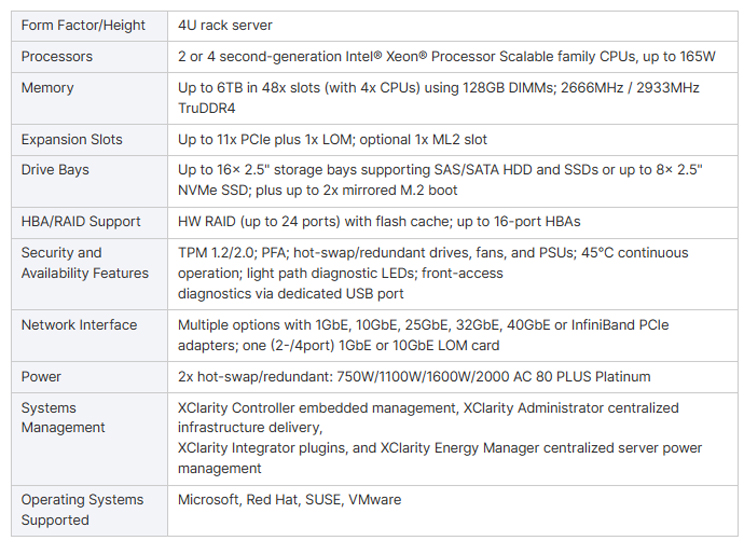Select Security and Availability Features label

click(85, 263)
